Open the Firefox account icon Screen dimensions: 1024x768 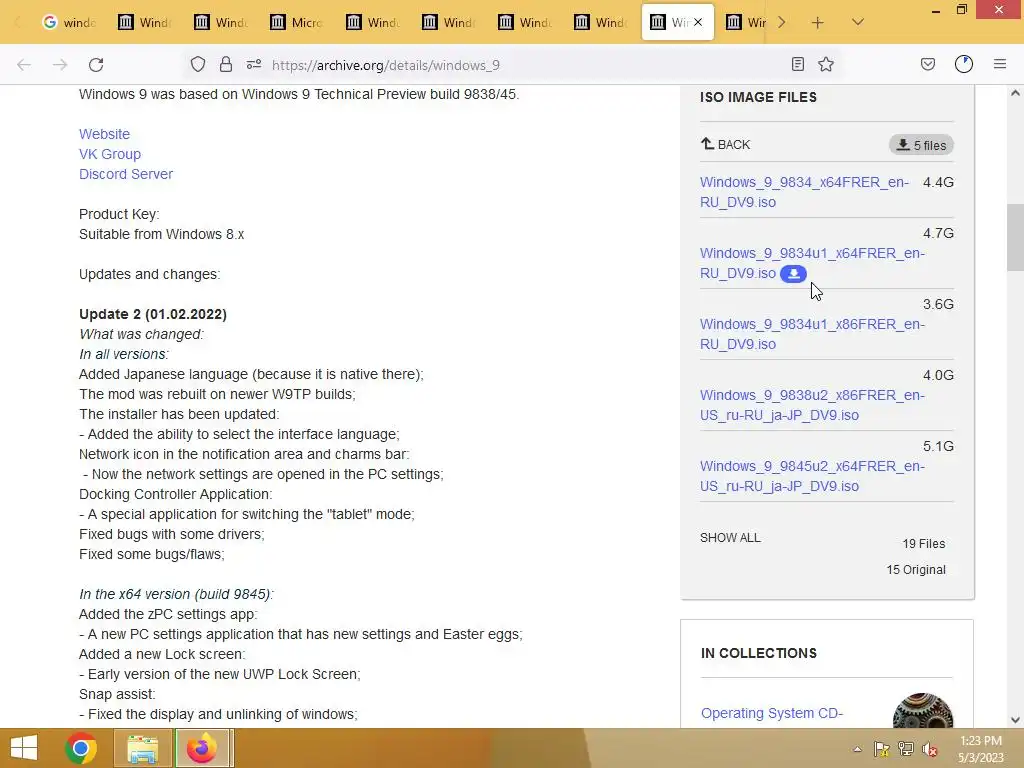[964, 64]
